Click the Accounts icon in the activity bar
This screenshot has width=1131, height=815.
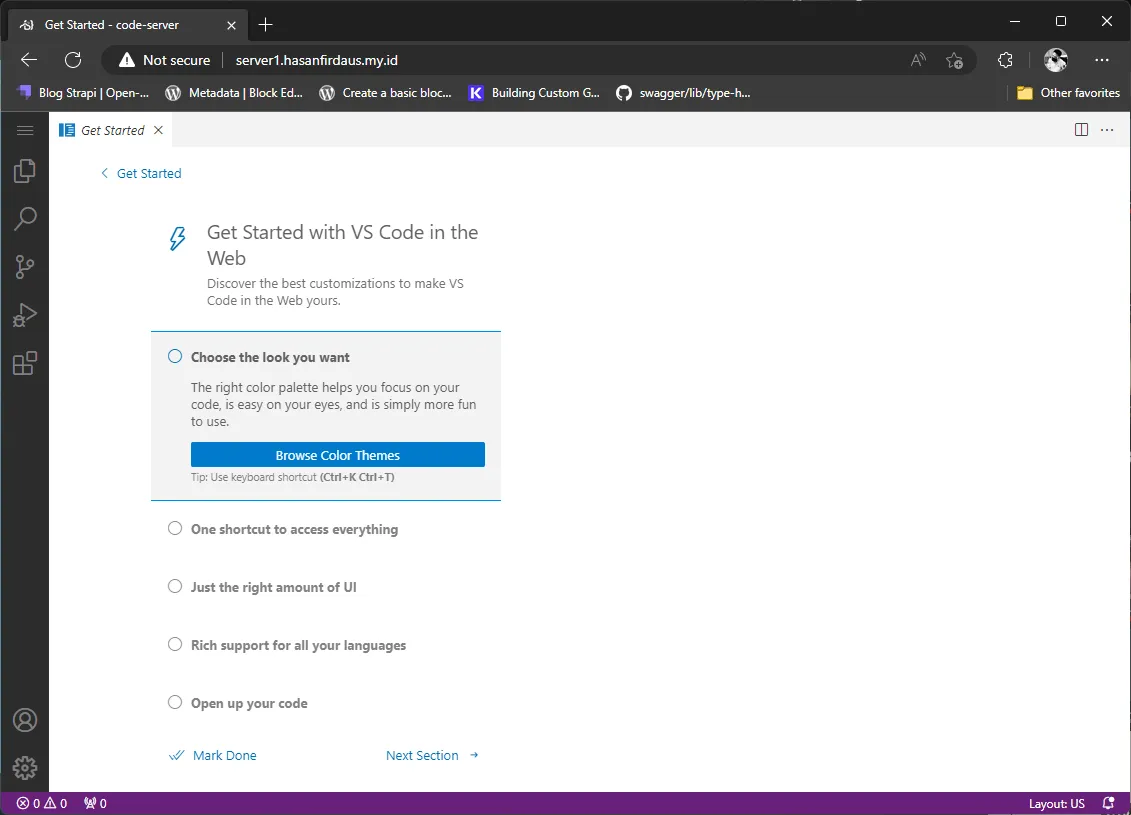click(x=25, y=719)
